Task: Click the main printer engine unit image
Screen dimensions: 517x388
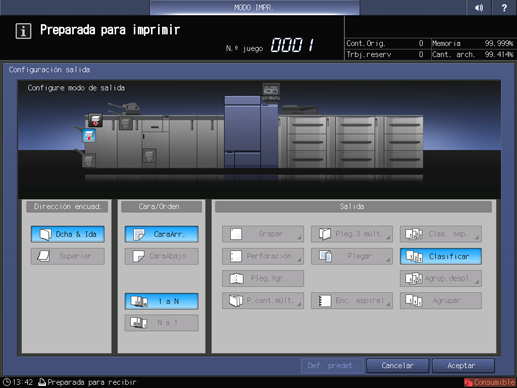Action: coord(251,132)
